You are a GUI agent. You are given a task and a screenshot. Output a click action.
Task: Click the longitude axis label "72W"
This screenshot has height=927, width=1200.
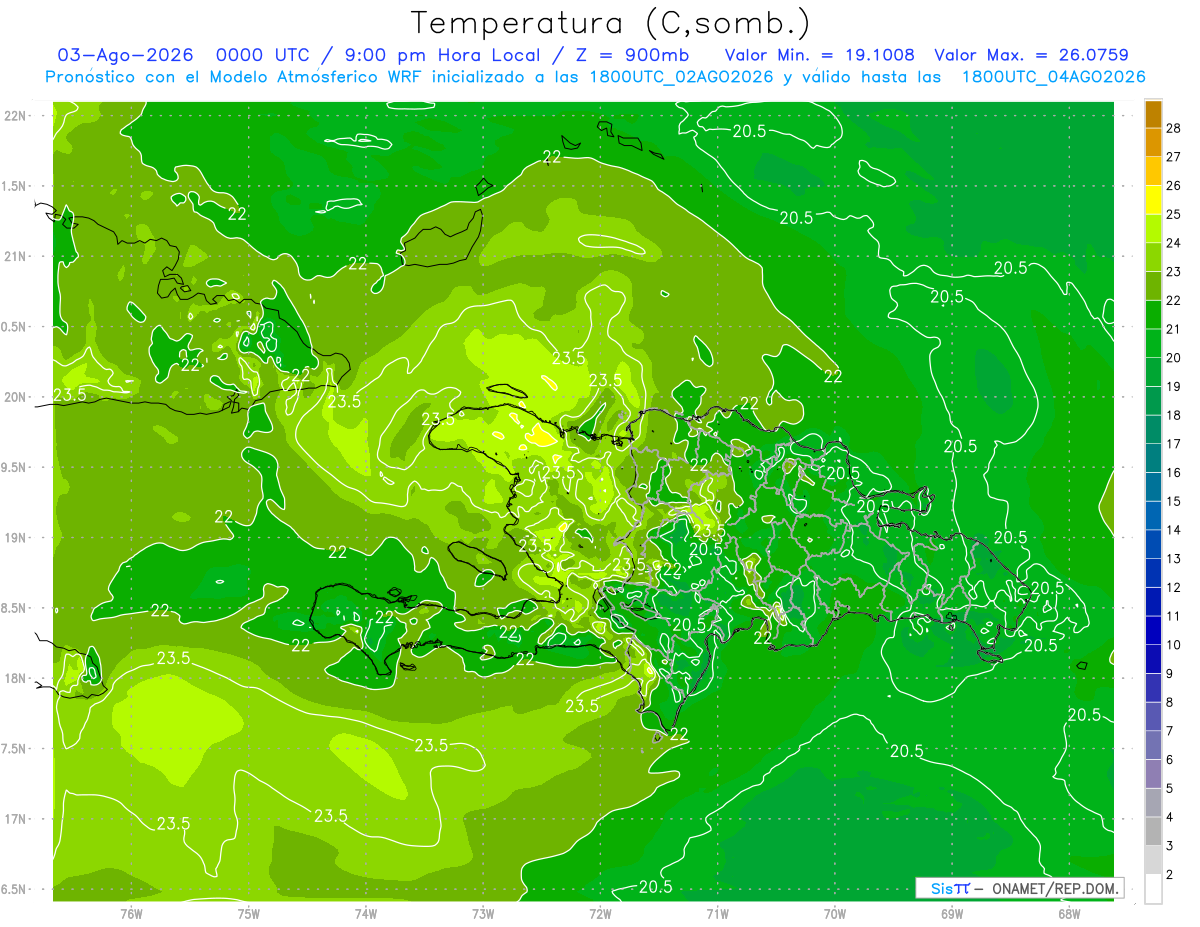tap(600, 913)
